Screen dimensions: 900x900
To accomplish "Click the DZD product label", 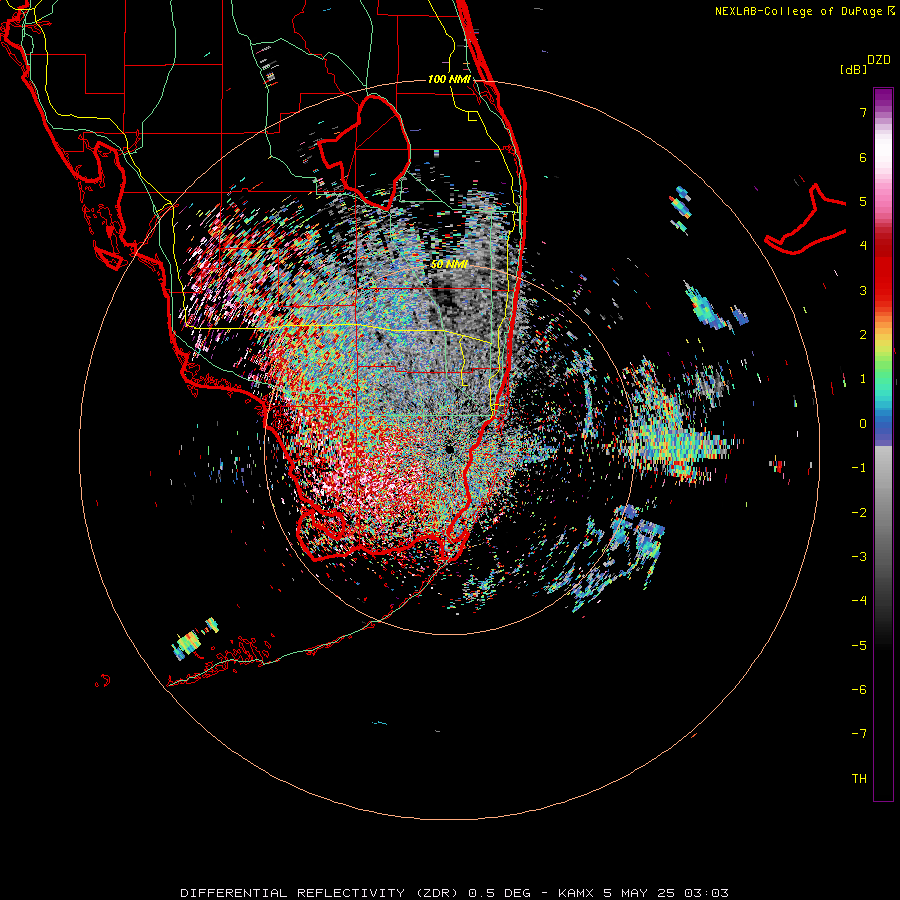I will click(x=879, y=60).
